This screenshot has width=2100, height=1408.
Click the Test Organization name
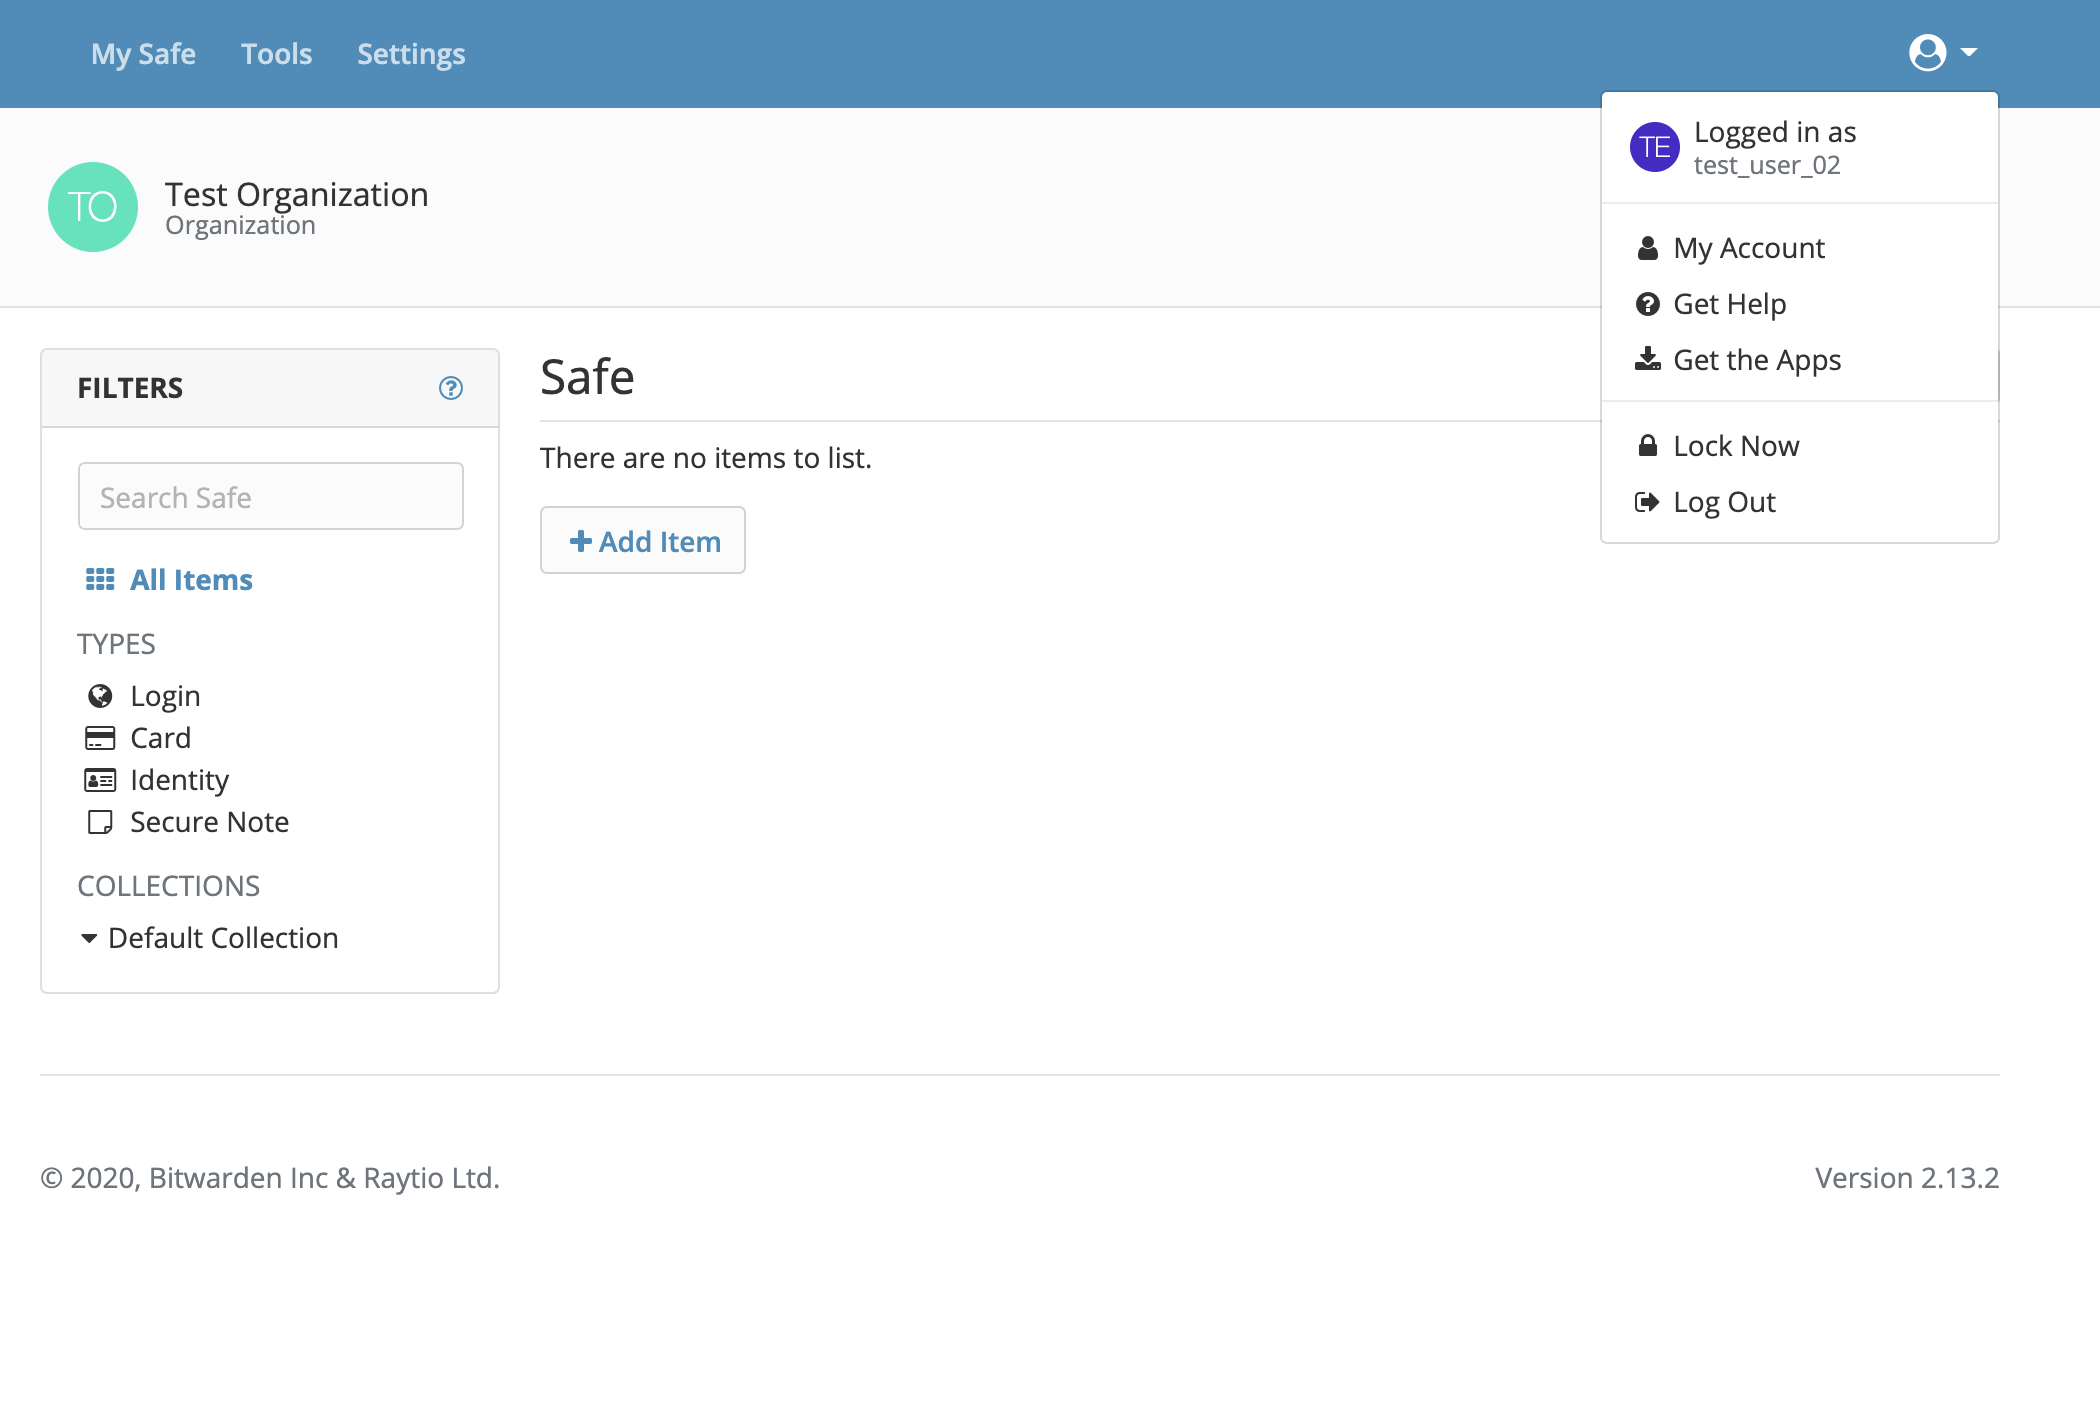296,194
